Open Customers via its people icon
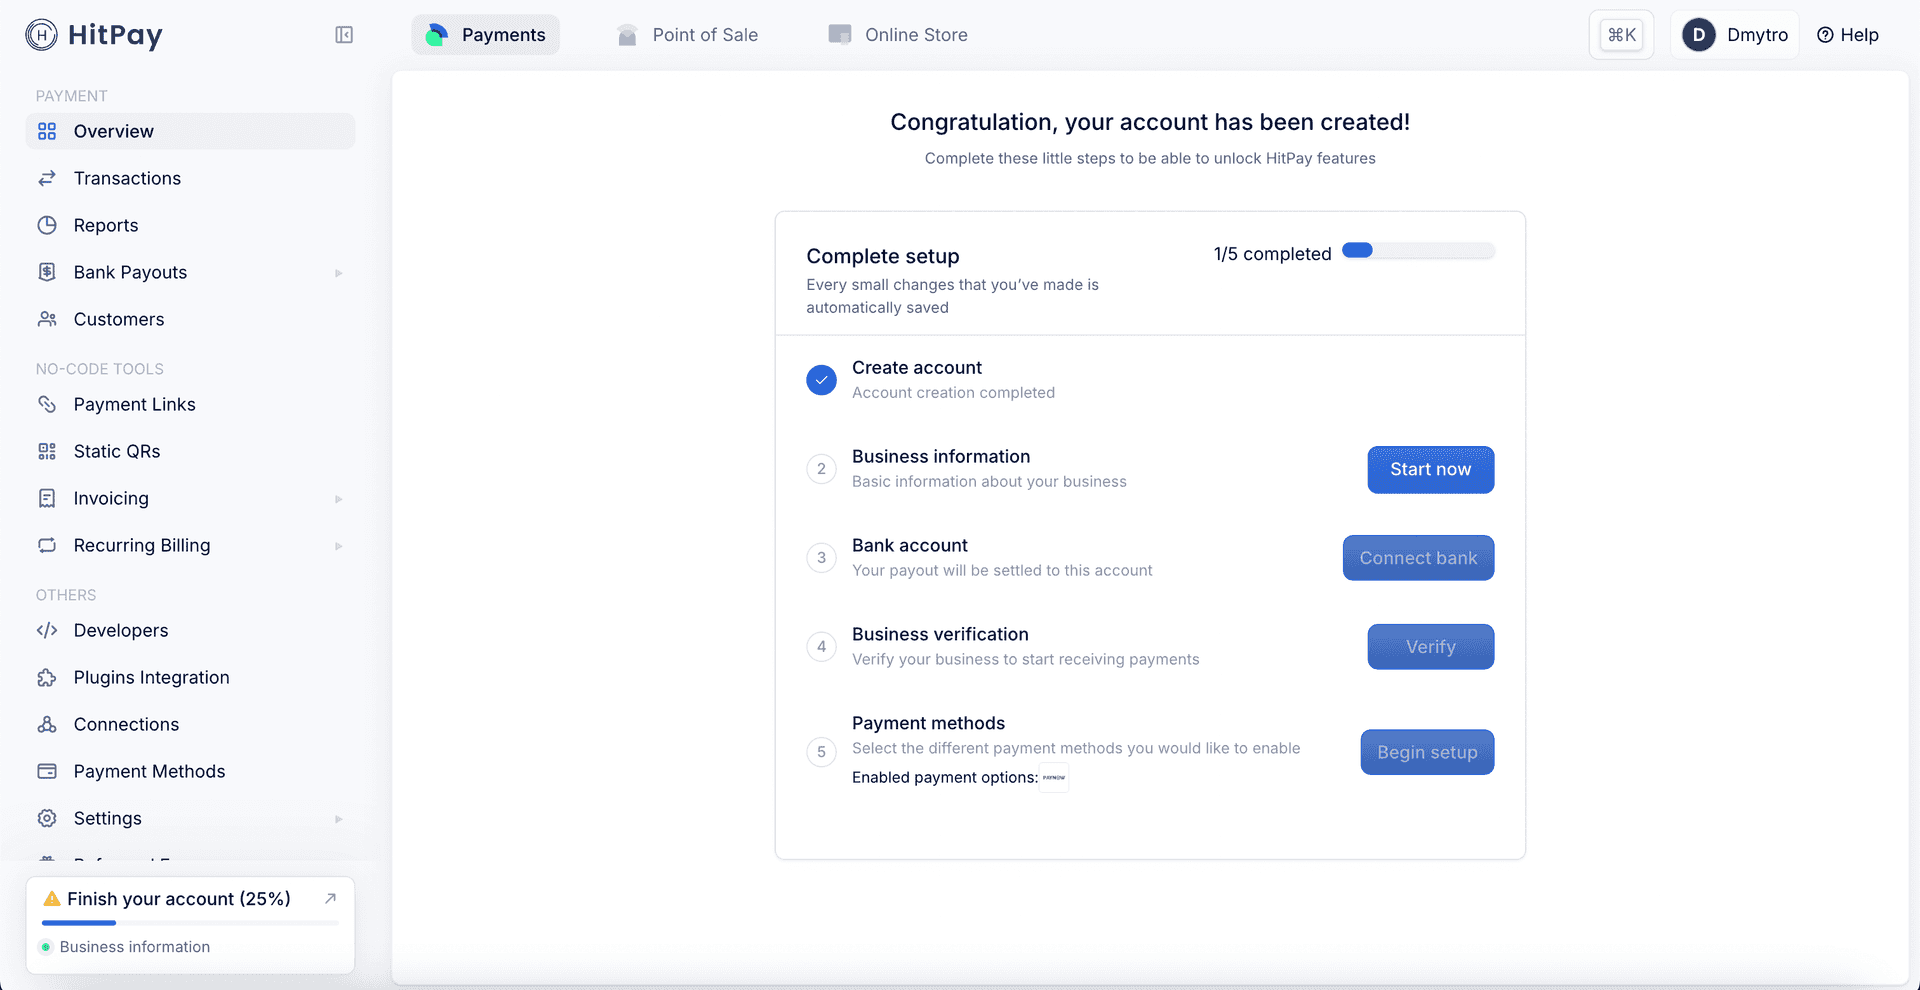This screenshot has width=1920, height=990. pyautogui.click(x=47, y=319)
